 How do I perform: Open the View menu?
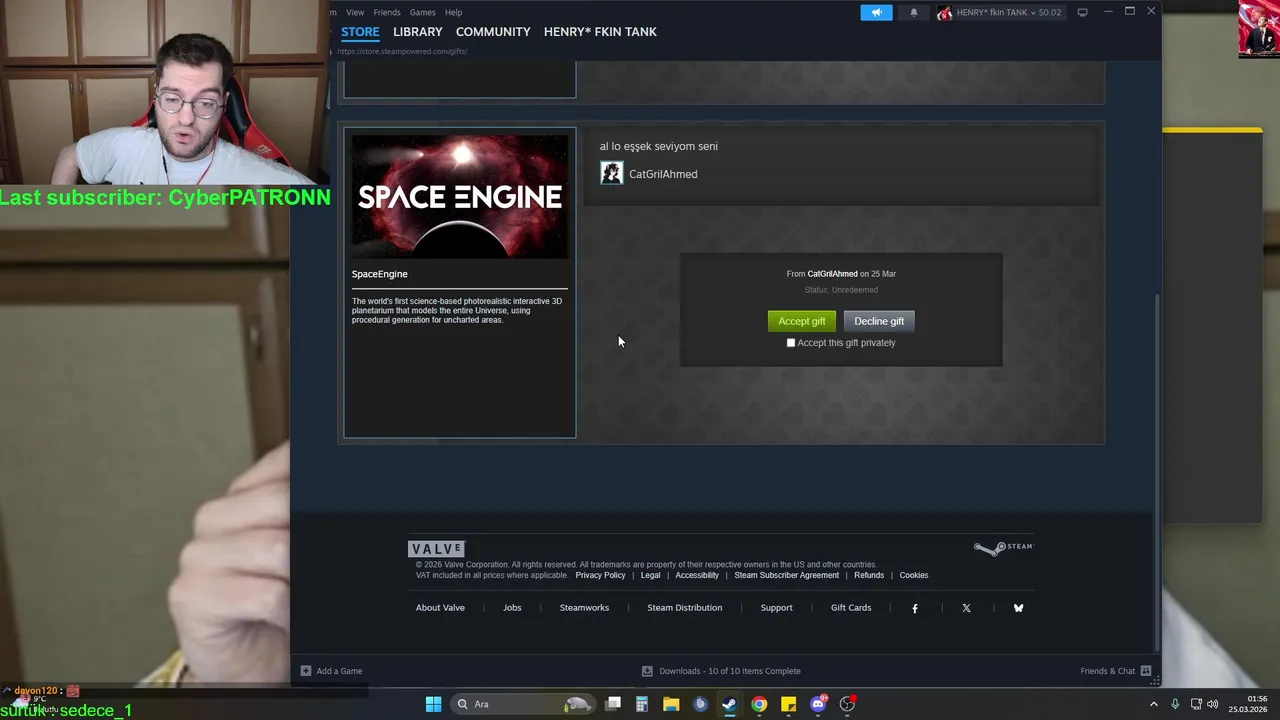tap(355, 12)
